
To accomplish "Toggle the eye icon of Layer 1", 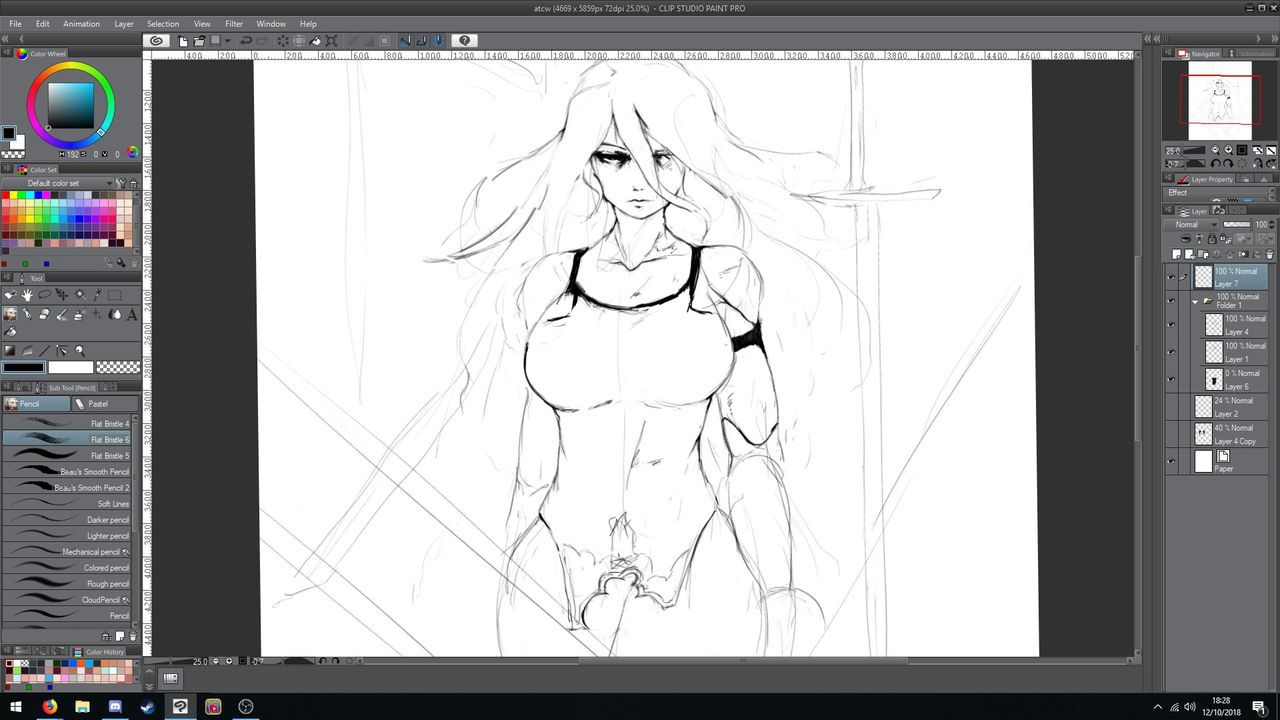I will [x=1171, y=352].
